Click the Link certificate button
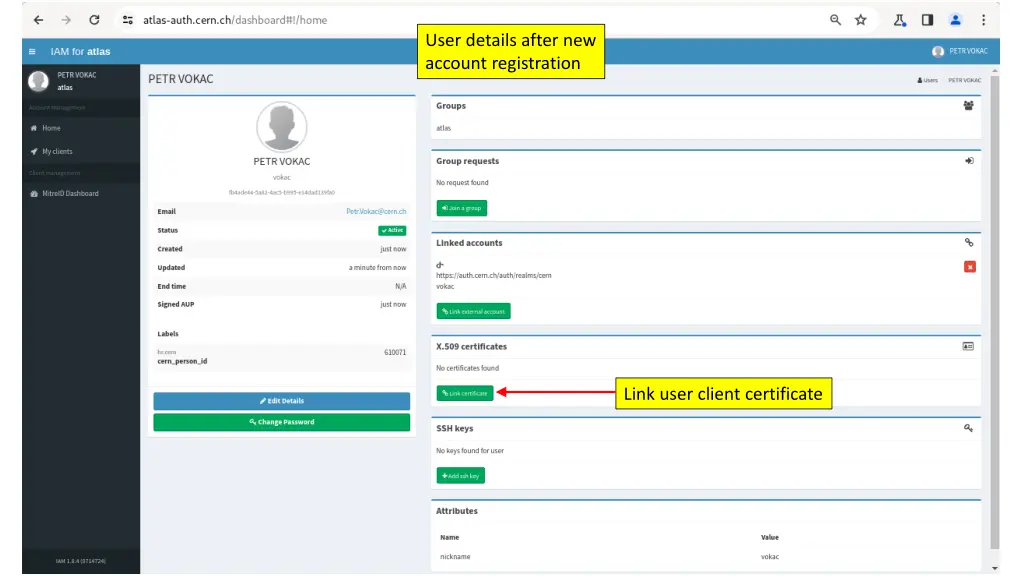 point(465,393)
